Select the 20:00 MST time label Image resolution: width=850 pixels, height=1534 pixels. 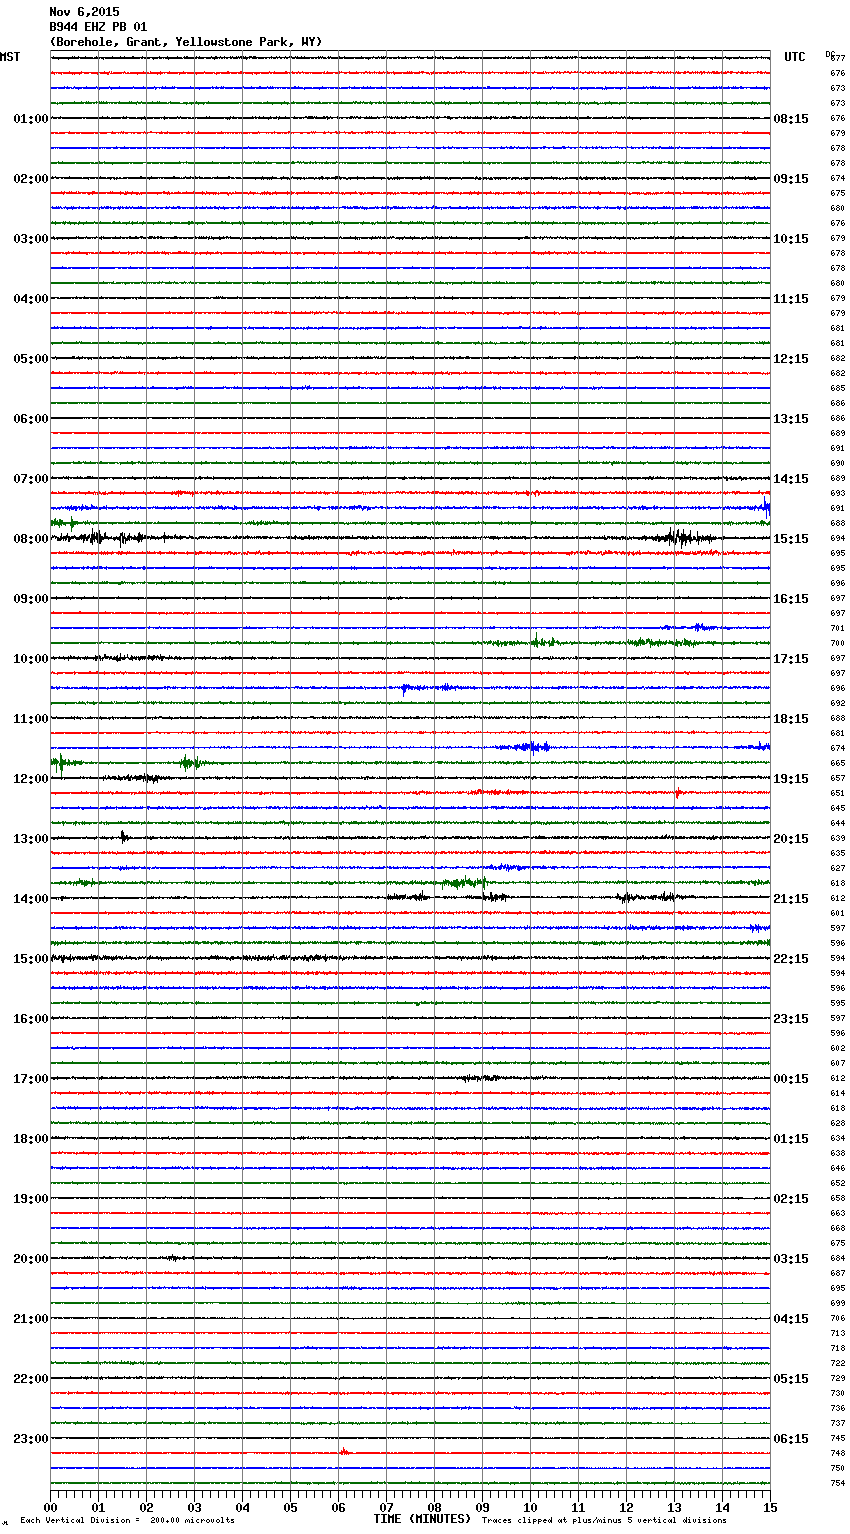(31, 1259)
